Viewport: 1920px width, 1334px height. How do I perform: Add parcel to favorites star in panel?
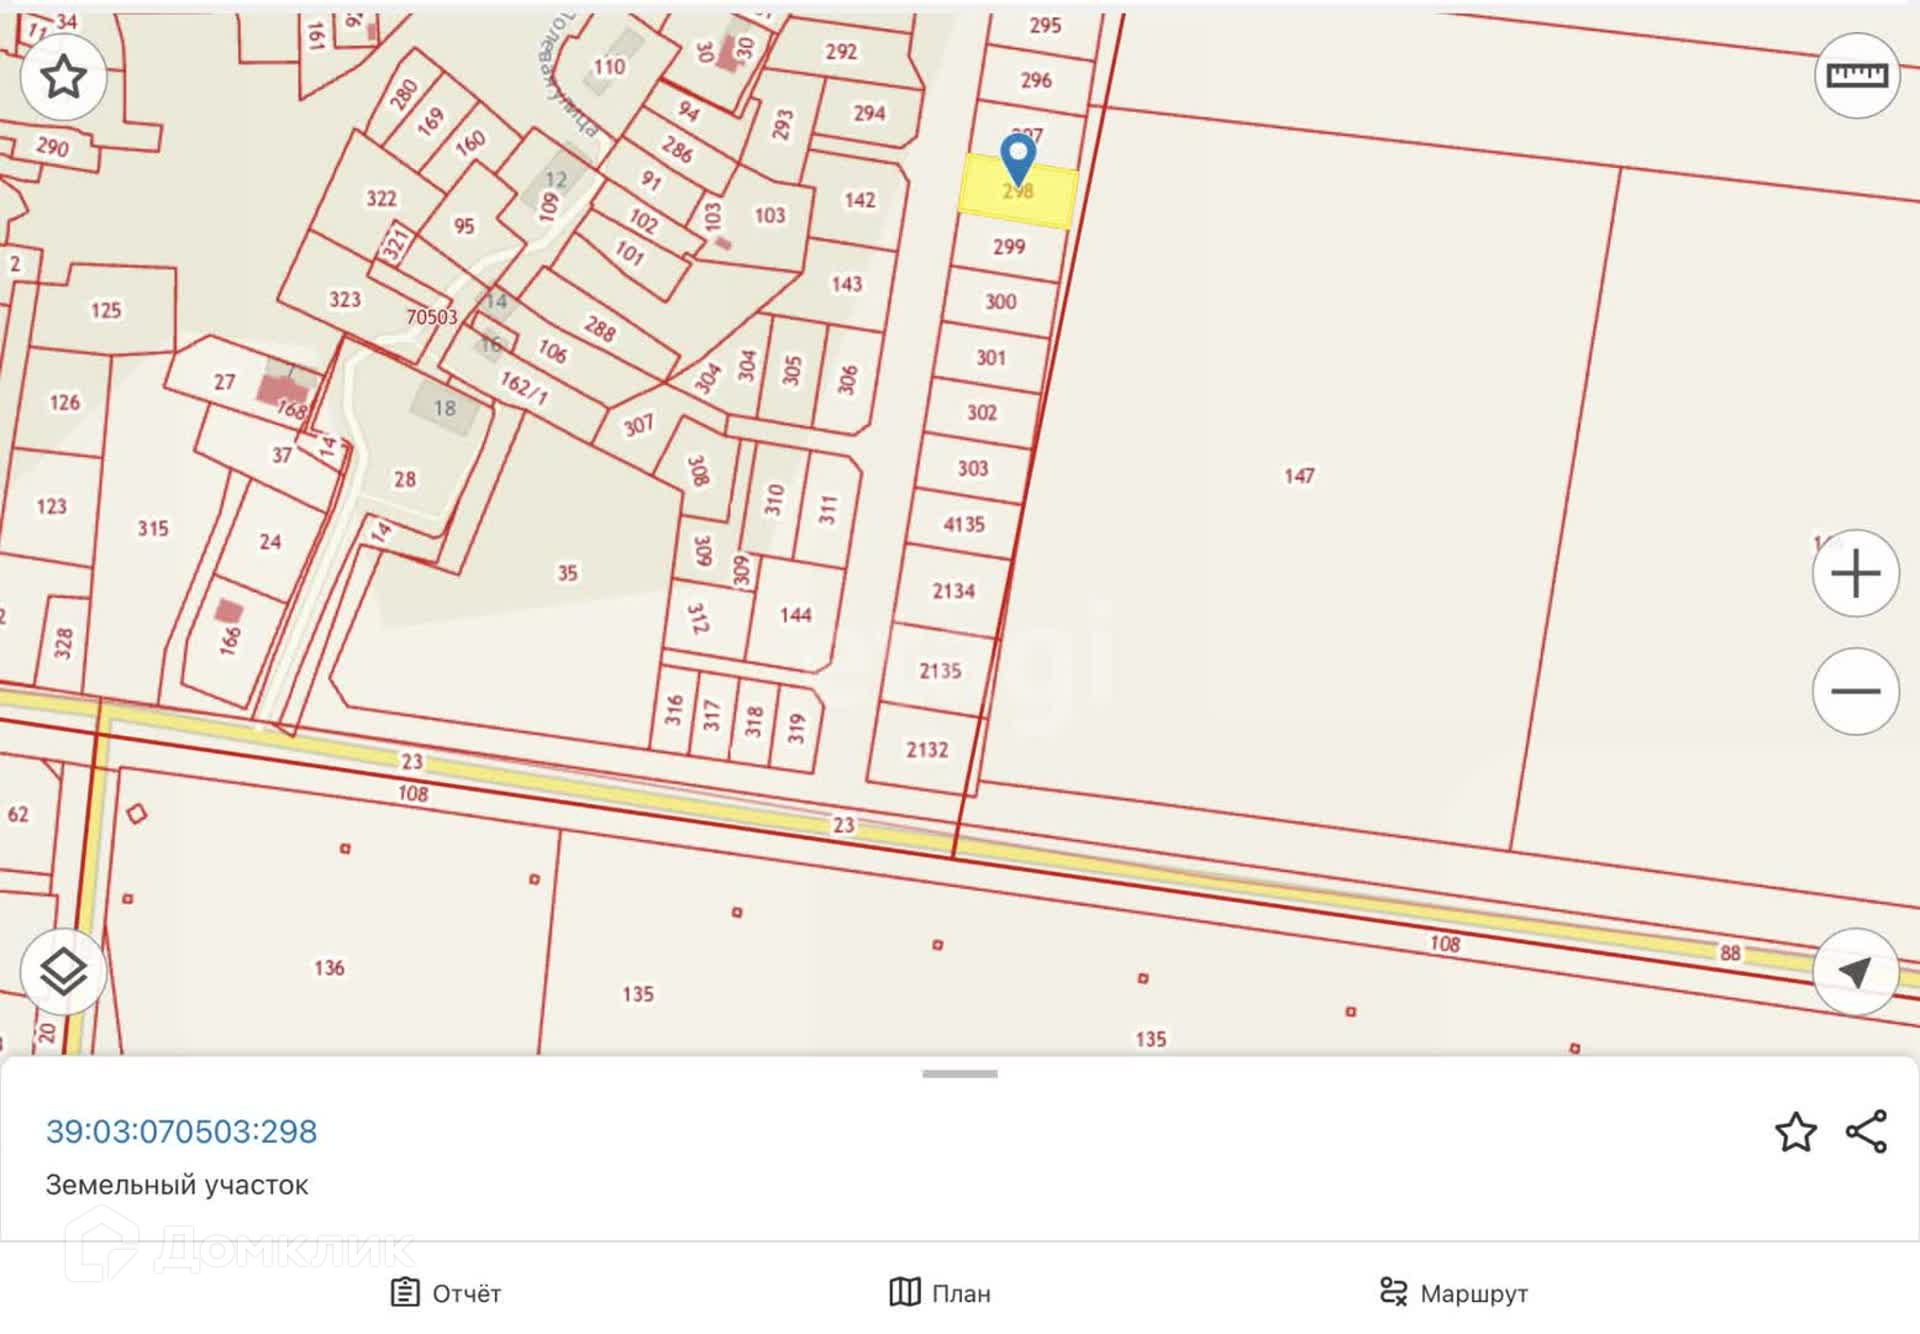point(1795,1132)
